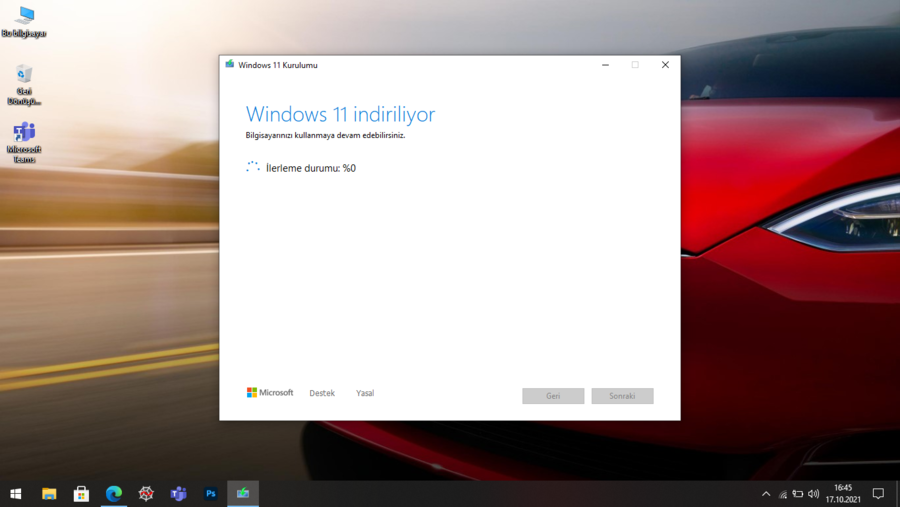Screen dimensions: 900x507
Task: Open the volume speaker tray icon
Action: click(x=813, y=494)
